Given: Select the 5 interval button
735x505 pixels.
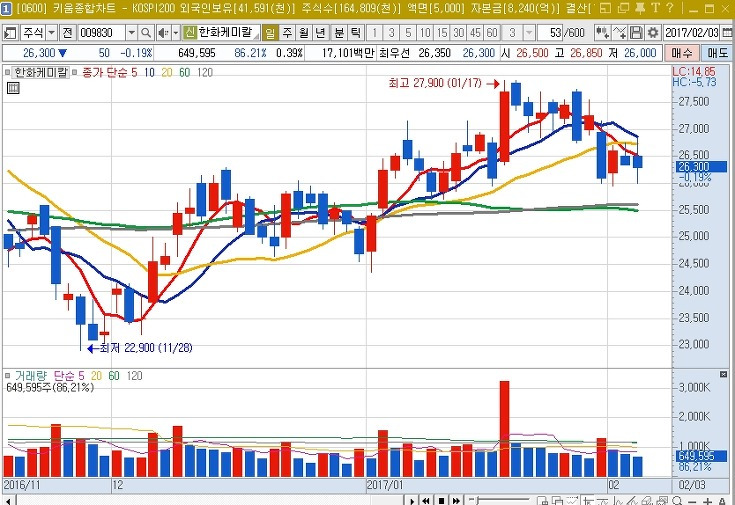Looking at the screenshot, I should pyautogui.click(x=408, y=33).
